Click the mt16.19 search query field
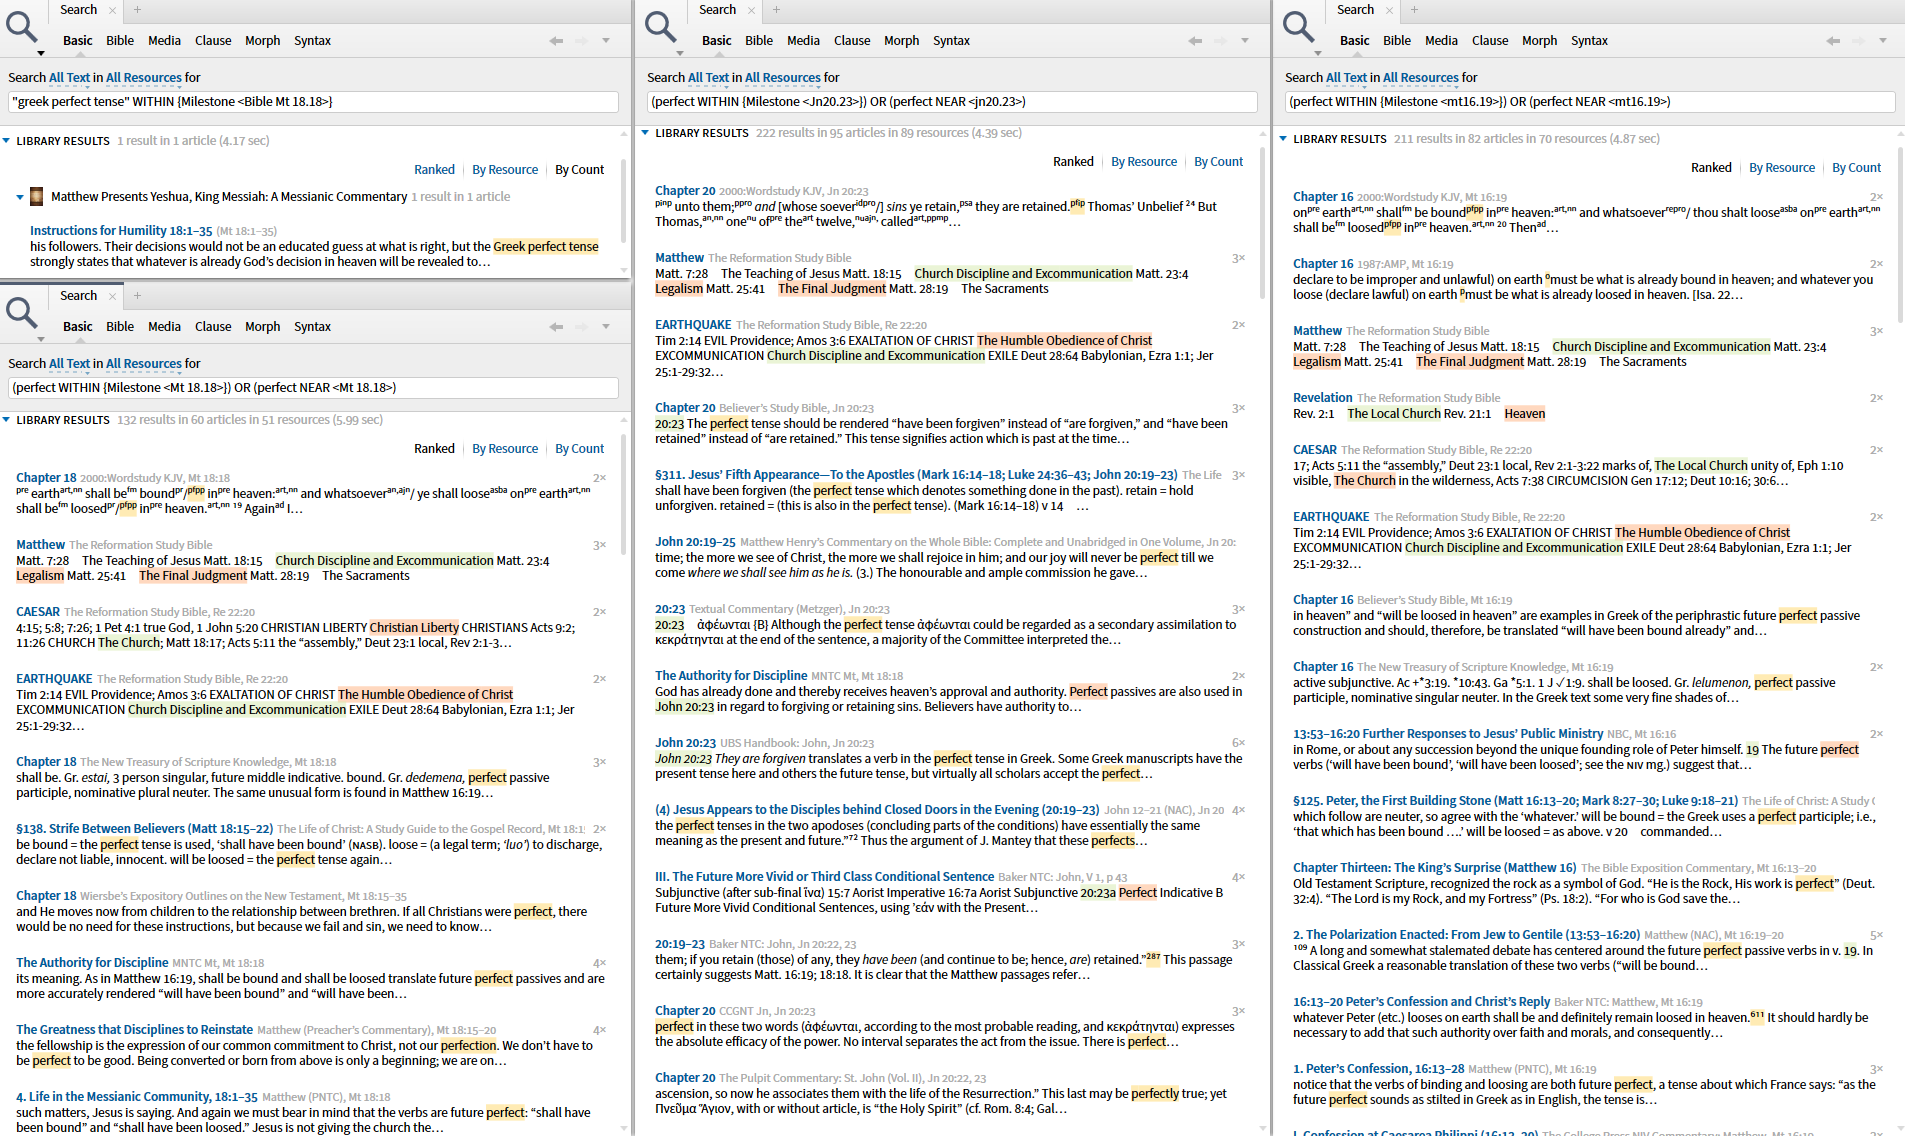 click(x=1590, y=102)
